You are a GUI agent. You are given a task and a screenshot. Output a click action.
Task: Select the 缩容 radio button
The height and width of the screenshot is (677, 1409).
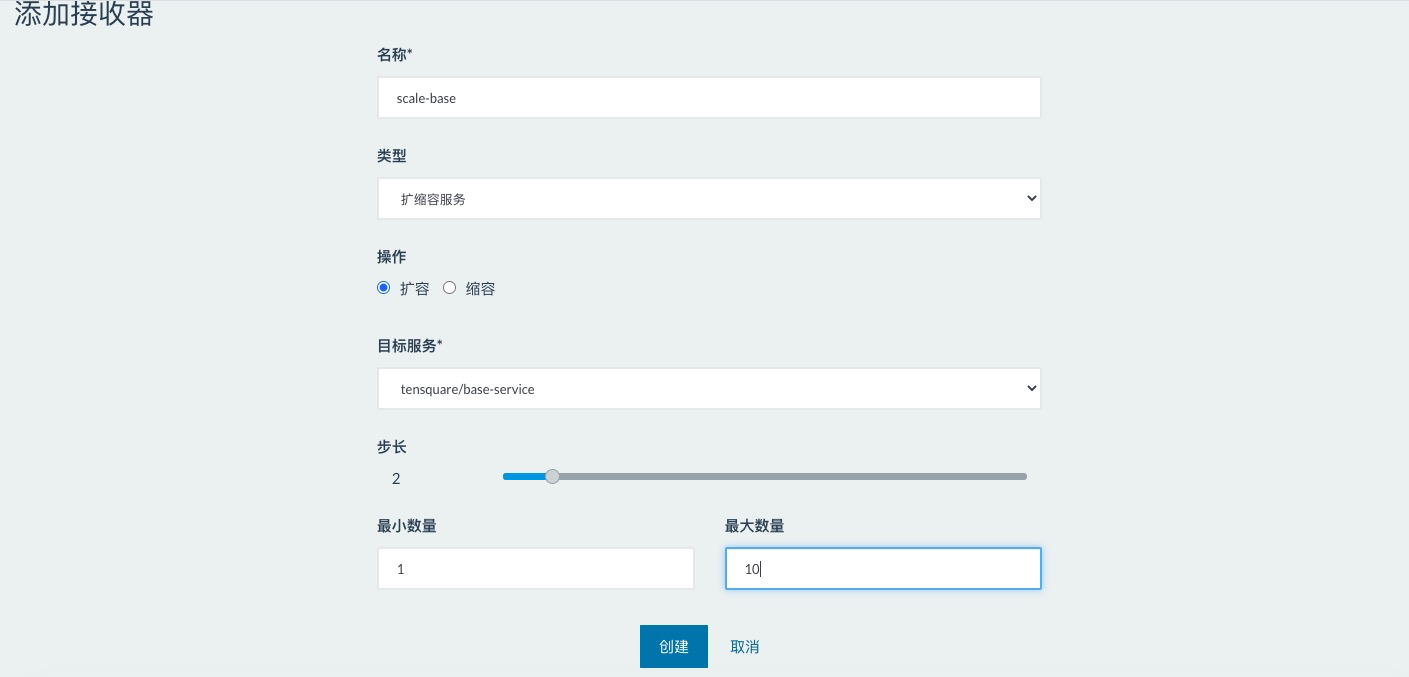(x=449, y=287)
